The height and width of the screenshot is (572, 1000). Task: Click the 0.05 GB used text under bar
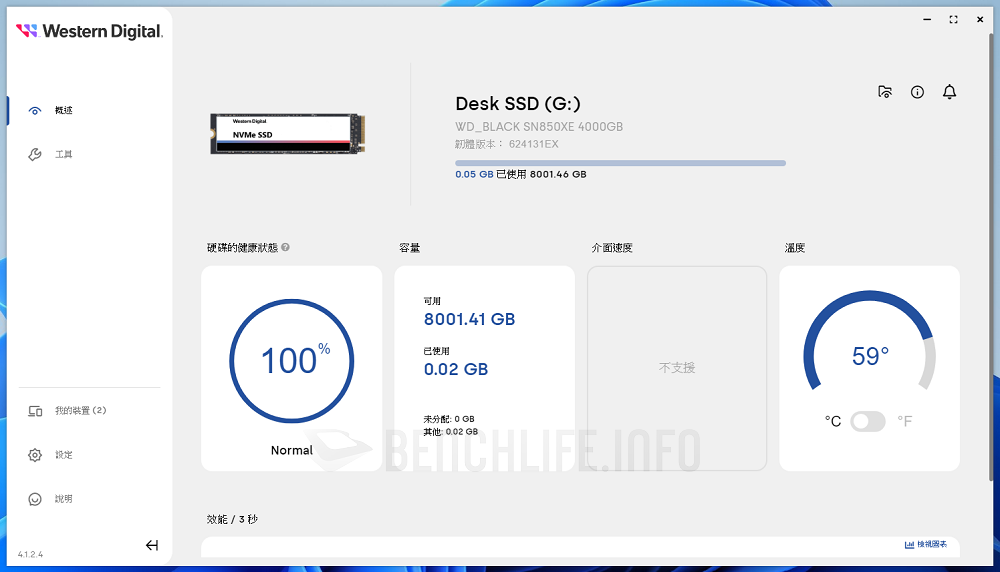point(474,174)
